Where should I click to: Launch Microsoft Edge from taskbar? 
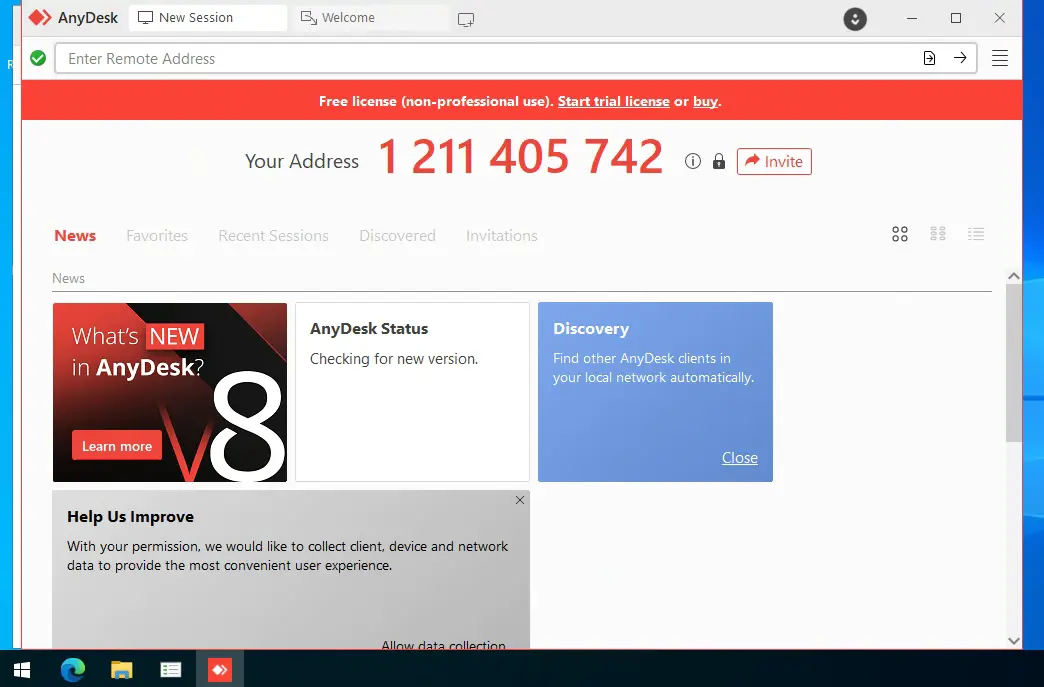(73, 669)
